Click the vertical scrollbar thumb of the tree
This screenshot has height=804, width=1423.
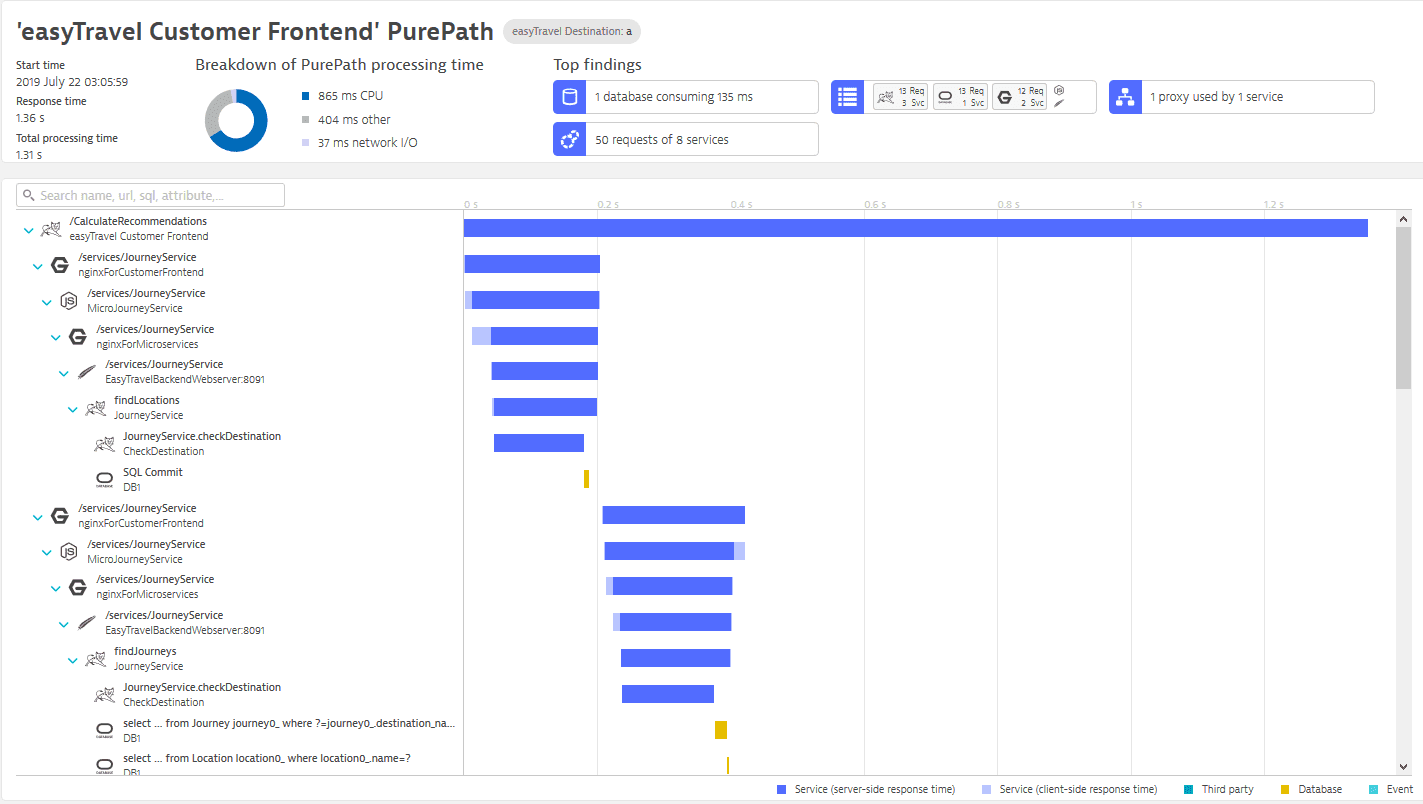click(1403, 307)
